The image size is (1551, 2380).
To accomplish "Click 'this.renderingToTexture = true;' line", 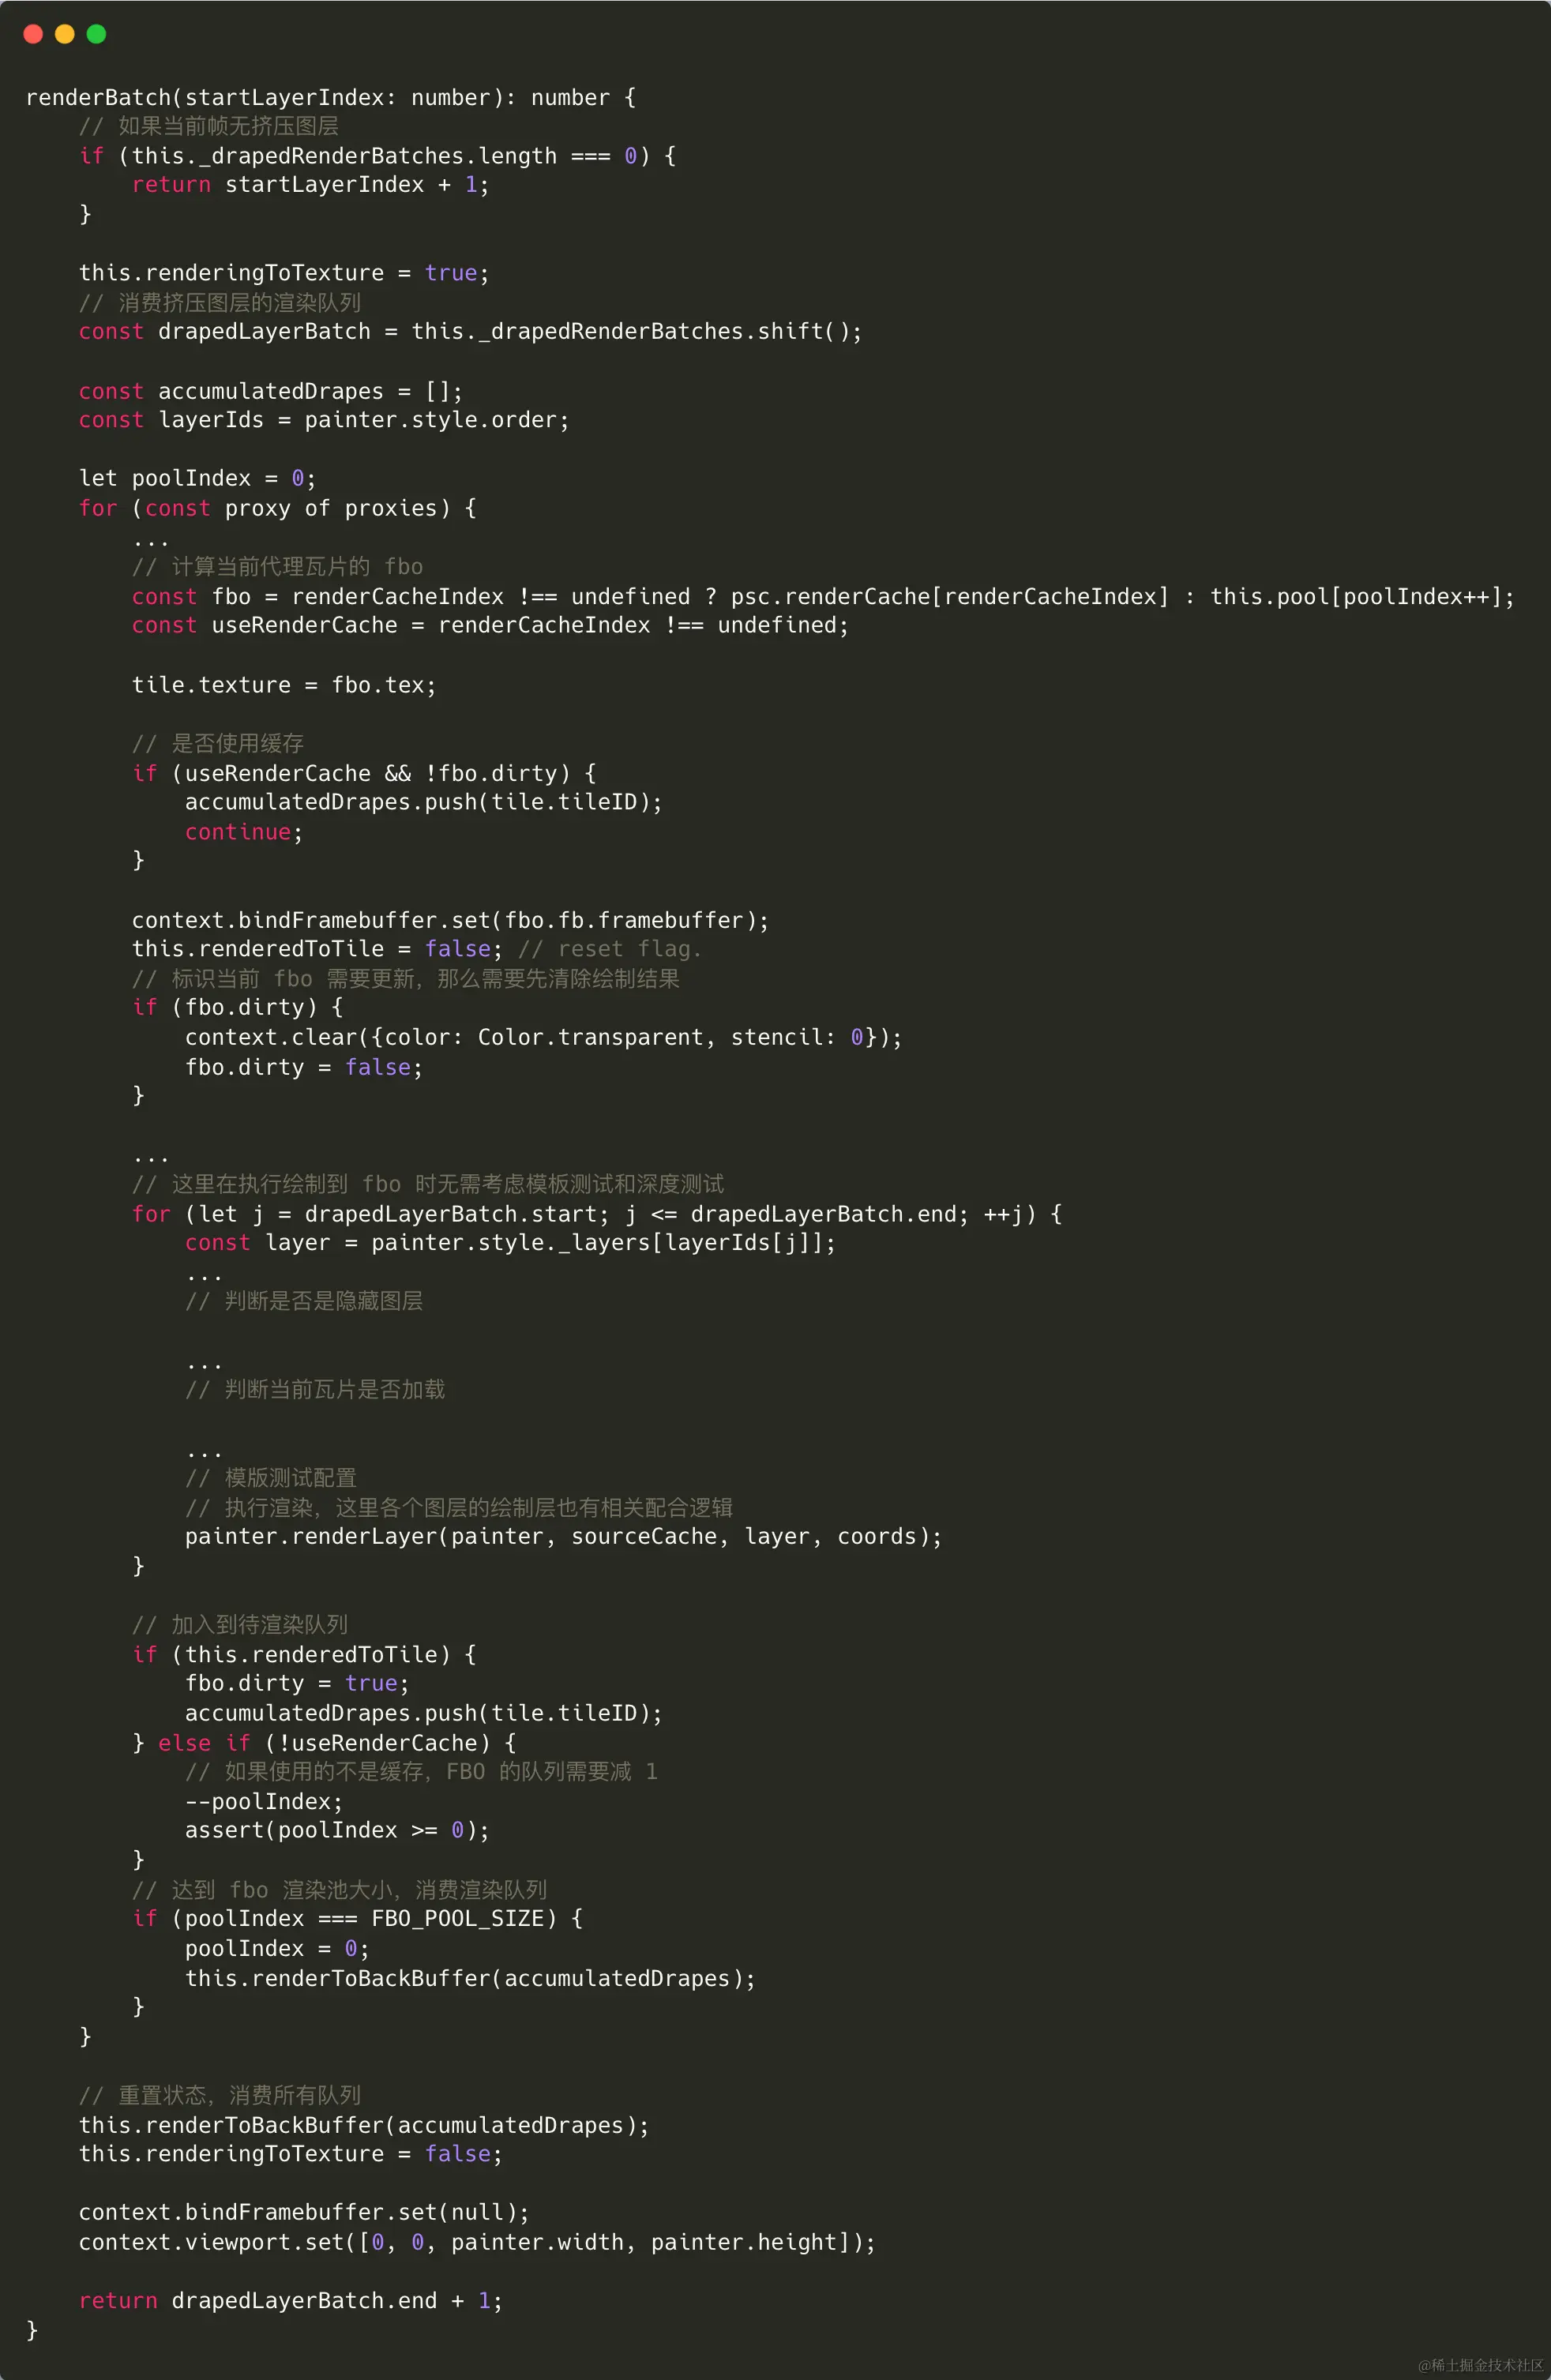I will 284,273.
